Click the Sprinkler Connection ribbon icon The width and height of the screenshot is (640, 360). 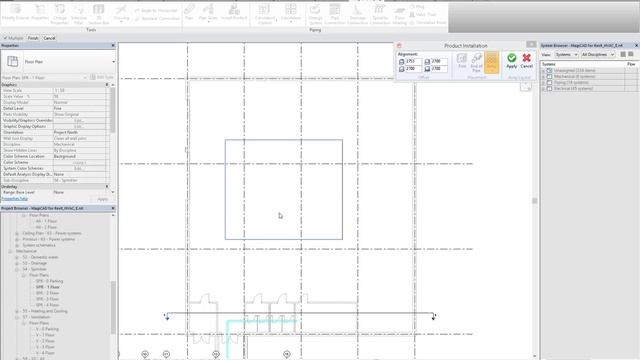380,14
